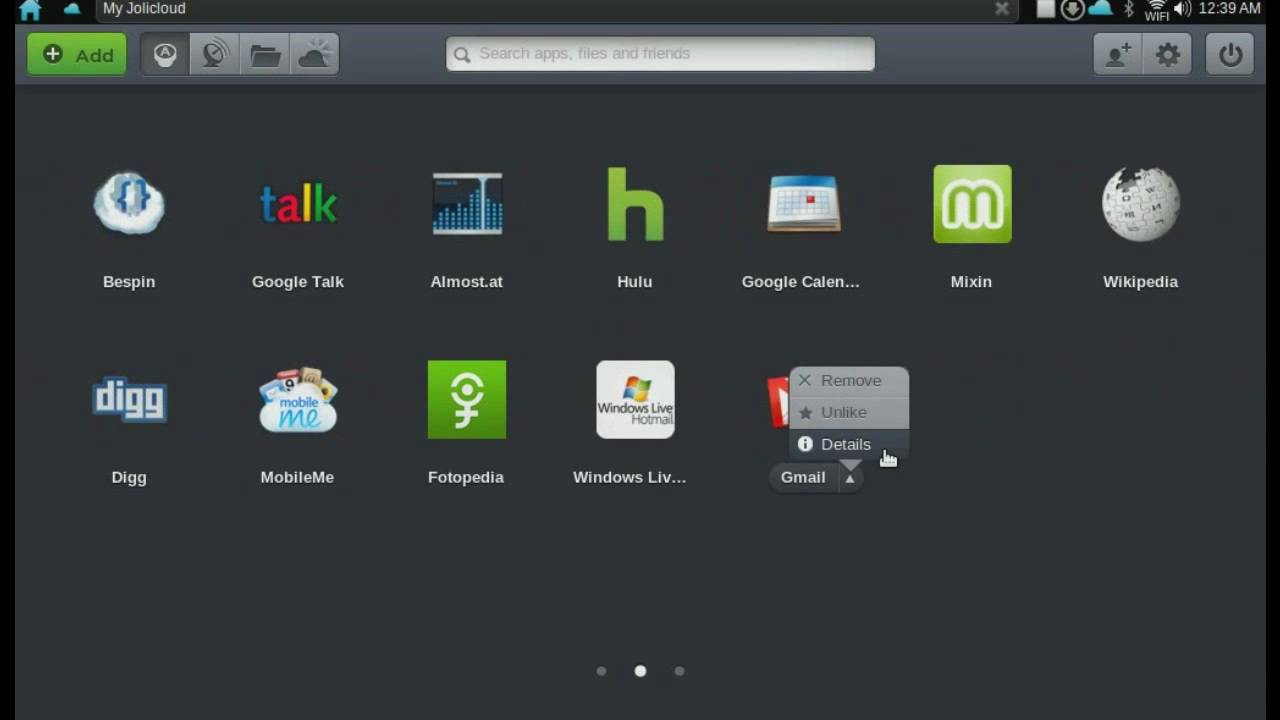1280x720 pixels.
Task: Open the Bespin app icon
Action: 129,203
